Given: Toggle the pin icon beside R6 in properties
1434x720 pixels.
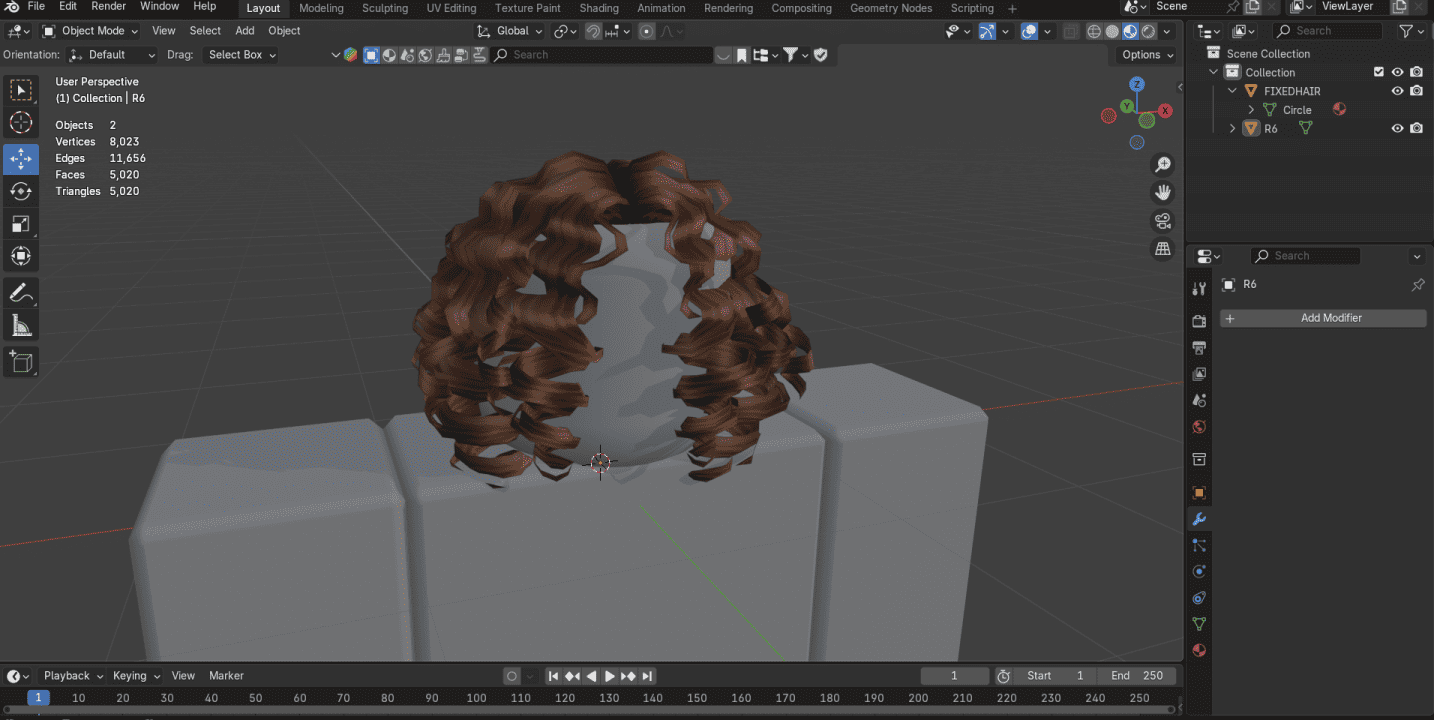Looking at the screenshot, I should [x=1417, y=285].
